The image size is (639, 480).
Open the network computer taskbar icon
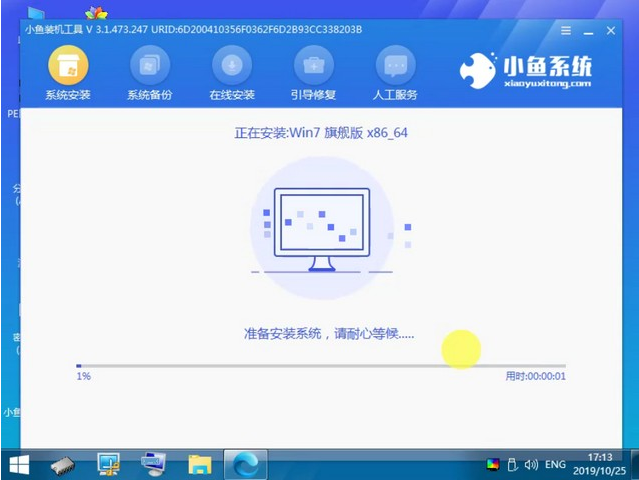click(x=153, y=463)
